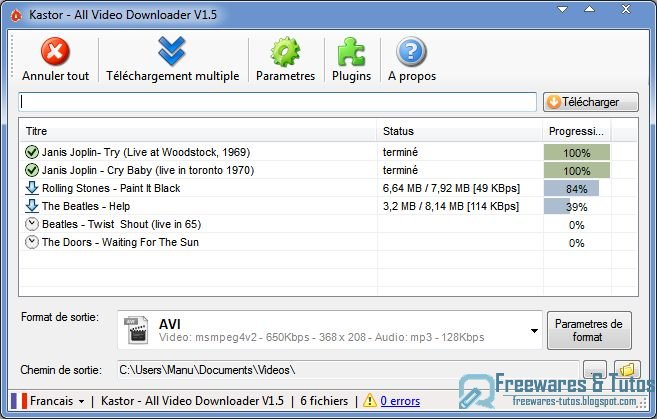This screenshot has height=419, width=657.
Task: Minimize window with down triangle
Action: tap(562, 9)
